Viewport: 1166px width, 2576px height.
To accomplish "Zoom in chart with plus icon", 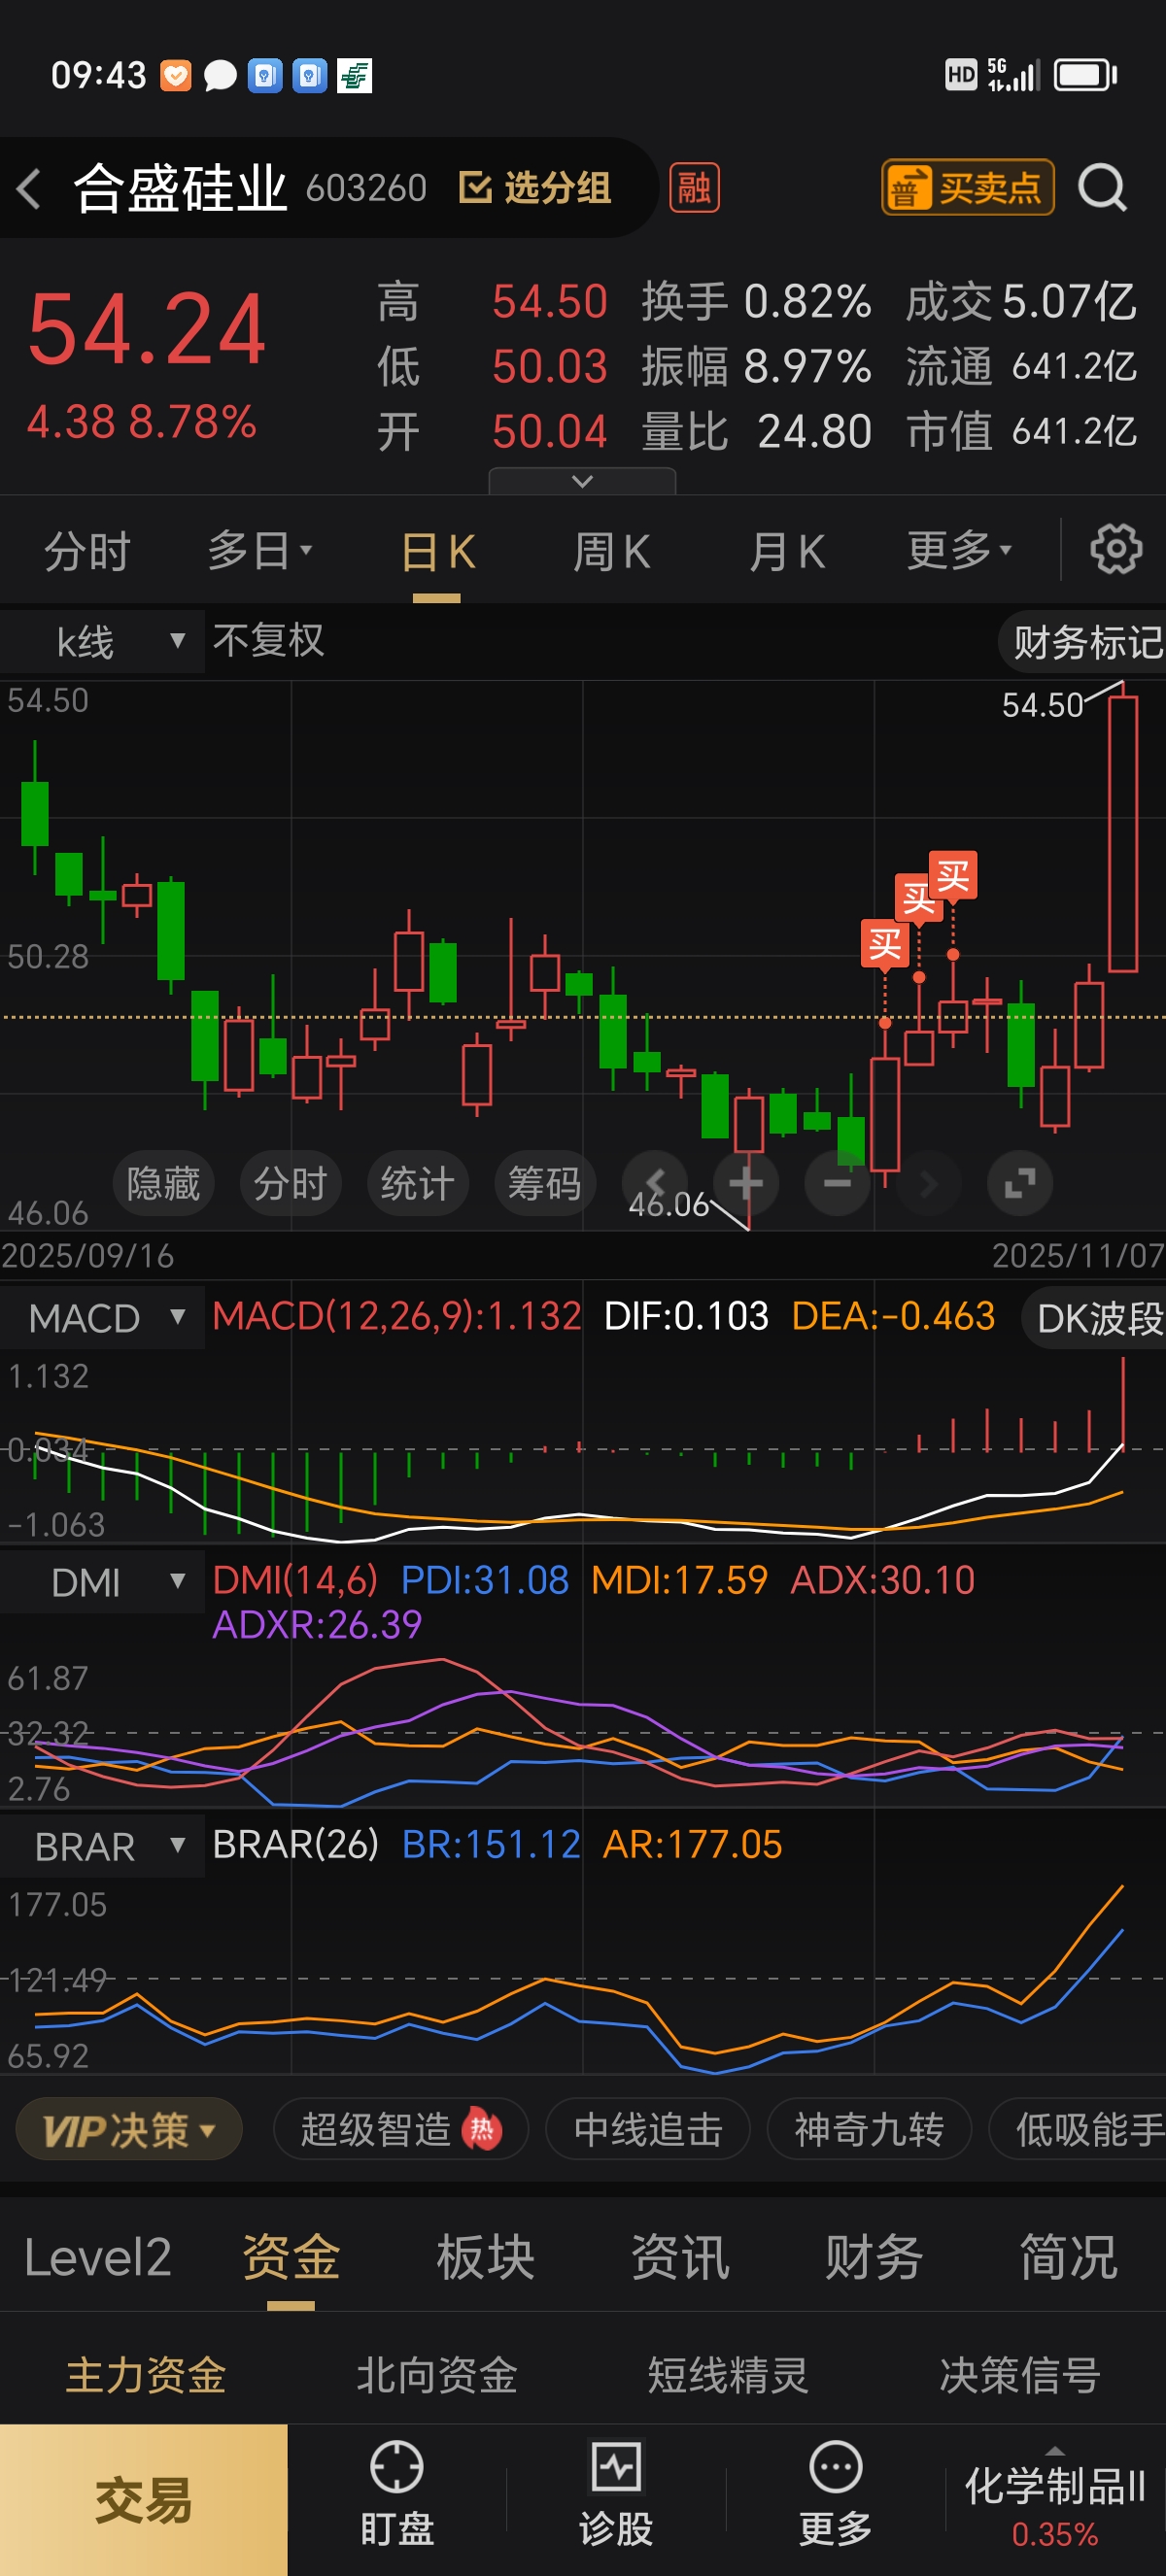I will click(x=746, y=1183).
